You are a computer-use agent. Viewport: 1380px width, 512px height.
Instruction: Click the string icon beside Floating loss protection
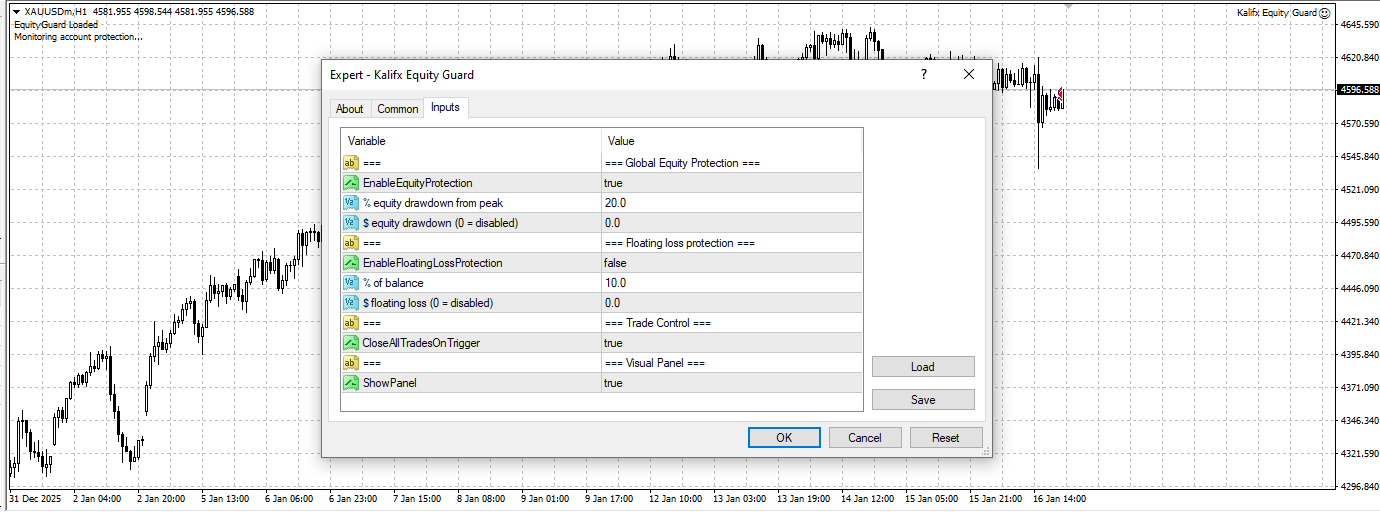[351, 243]
